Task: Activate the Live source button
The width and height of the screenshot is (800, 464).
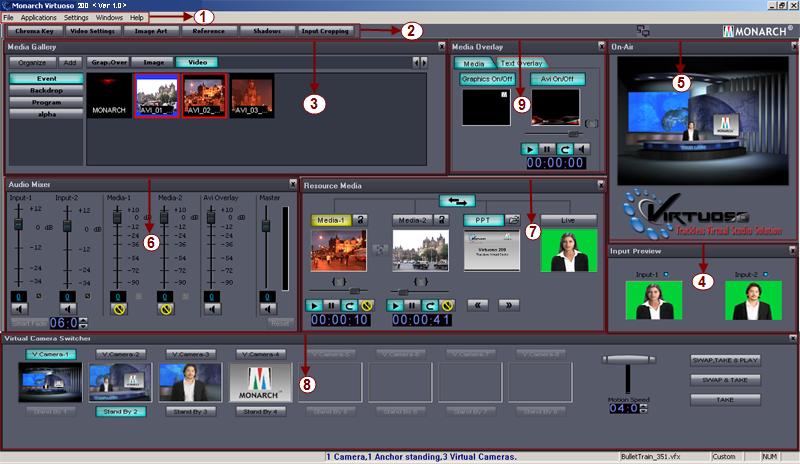Action: 568,220
